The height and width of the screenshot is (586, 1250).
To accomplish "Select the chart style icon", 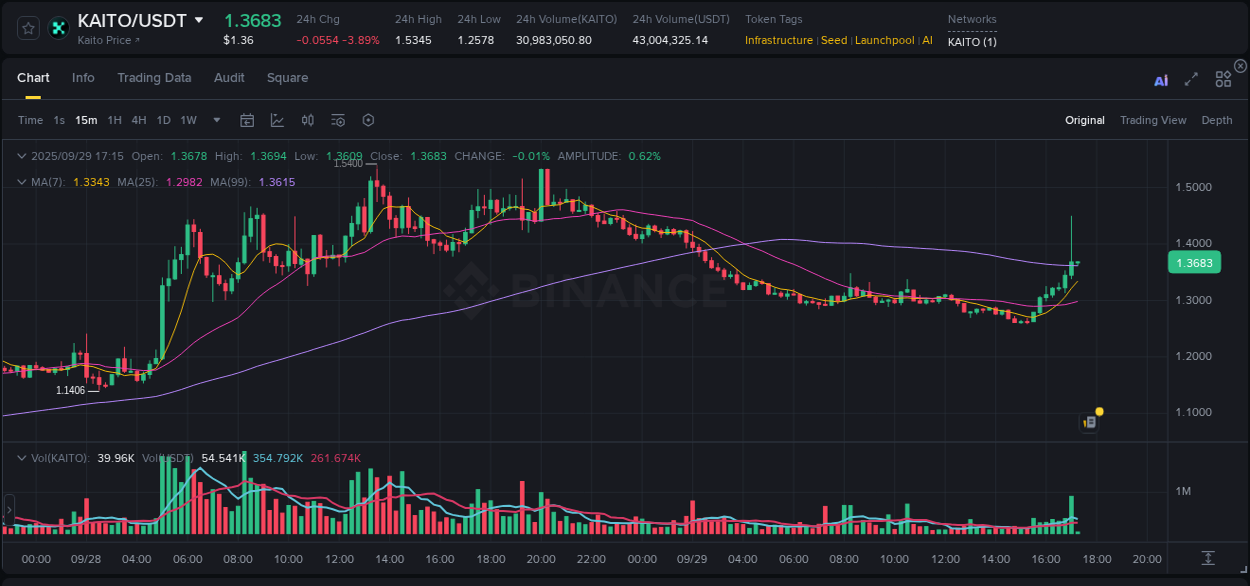I will tap(277, 120).
